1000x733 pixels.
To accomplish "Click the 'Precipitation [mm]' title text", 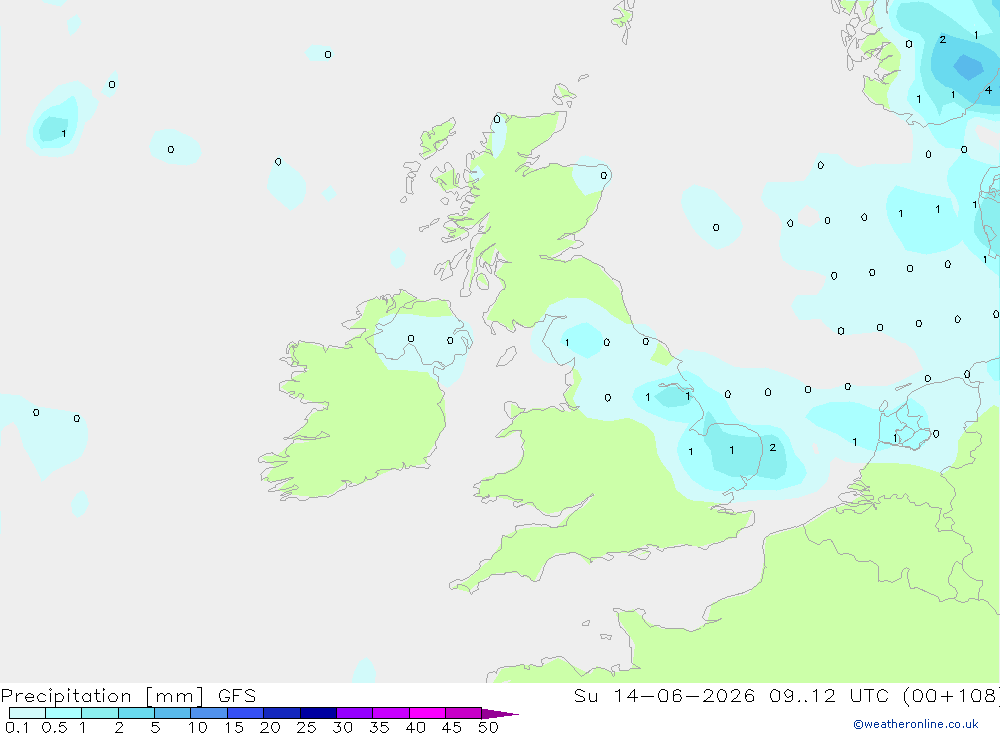I will coord(102,696).
